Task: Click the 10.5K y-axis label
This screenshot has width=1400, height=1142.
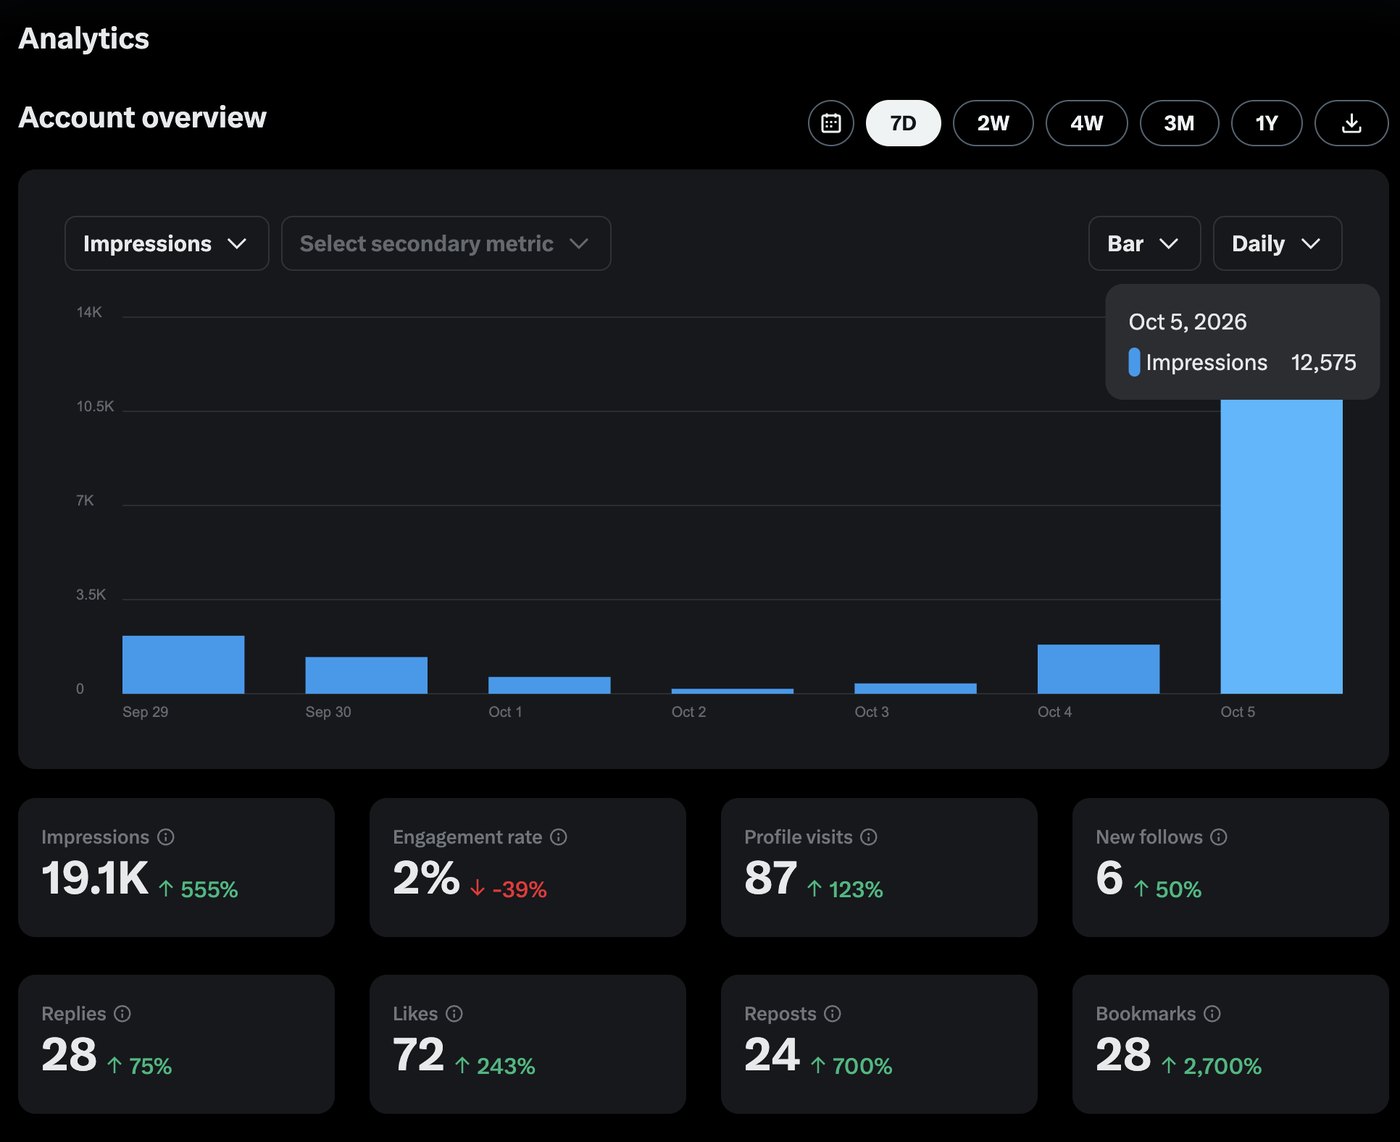Action: point(95,406)
